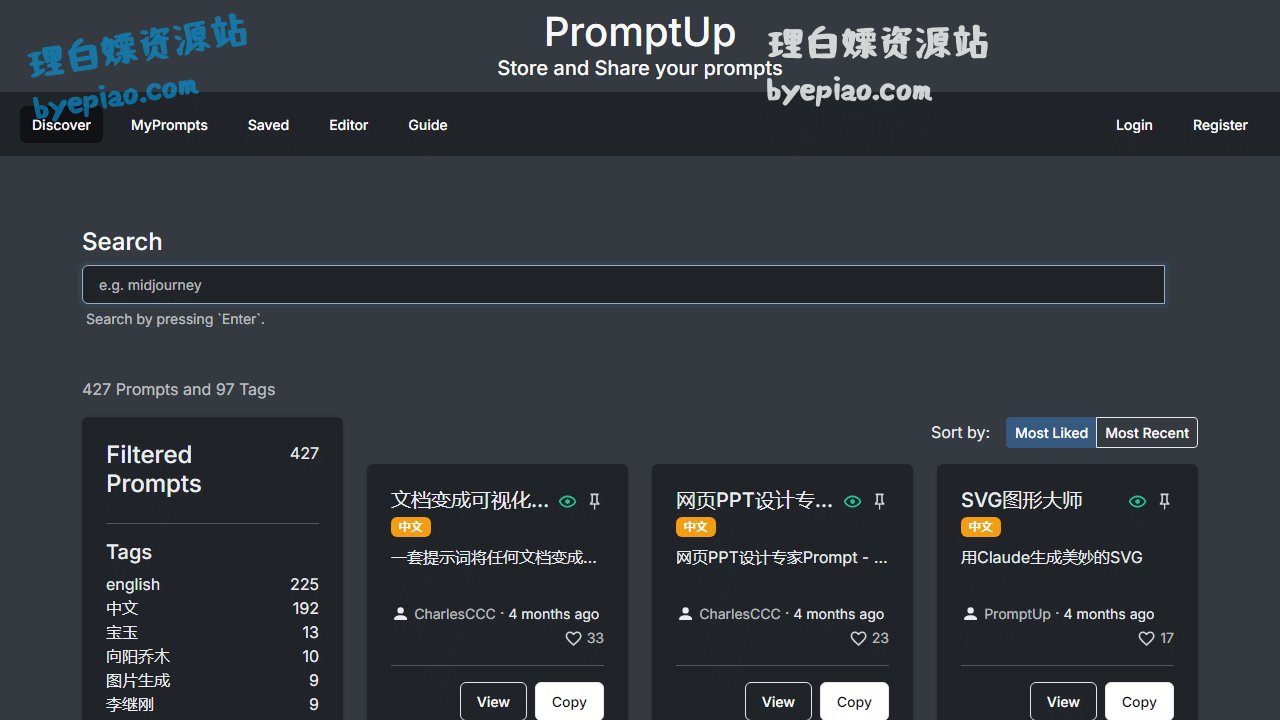This screenshot has width=1280, height=720.
Task: Click author PromptUp on SVG card
Action: click(1017, 614)
